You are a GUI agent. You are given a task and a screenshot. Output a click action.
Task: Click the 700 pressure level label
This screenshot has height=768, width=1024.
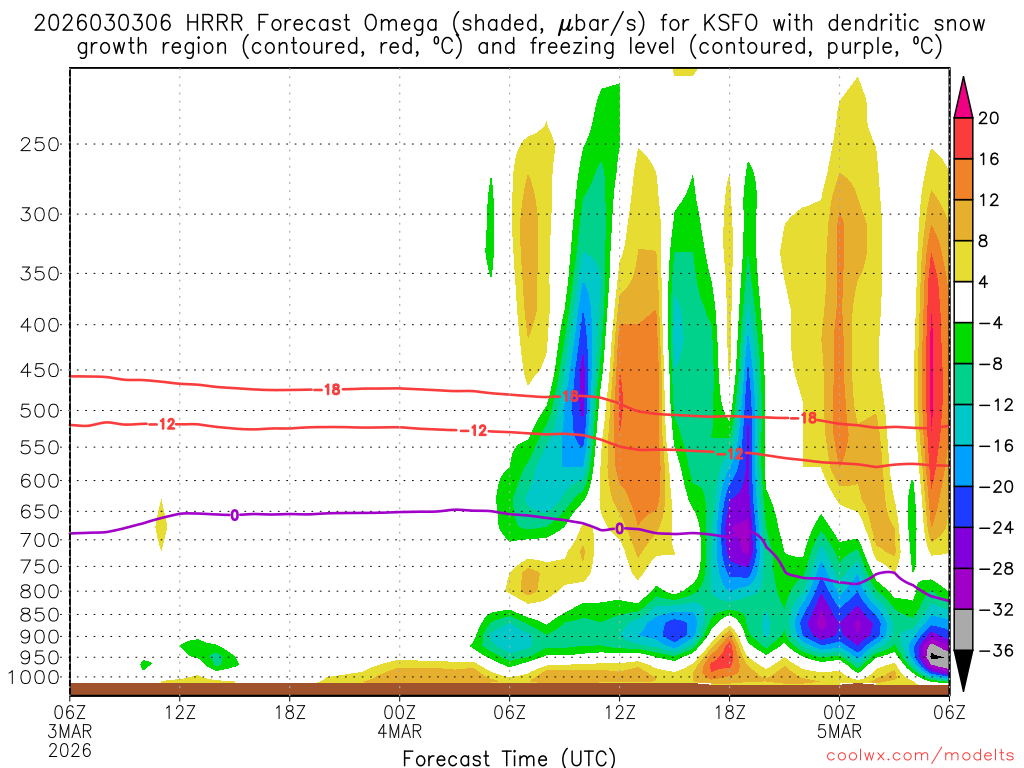click(40, 540)
